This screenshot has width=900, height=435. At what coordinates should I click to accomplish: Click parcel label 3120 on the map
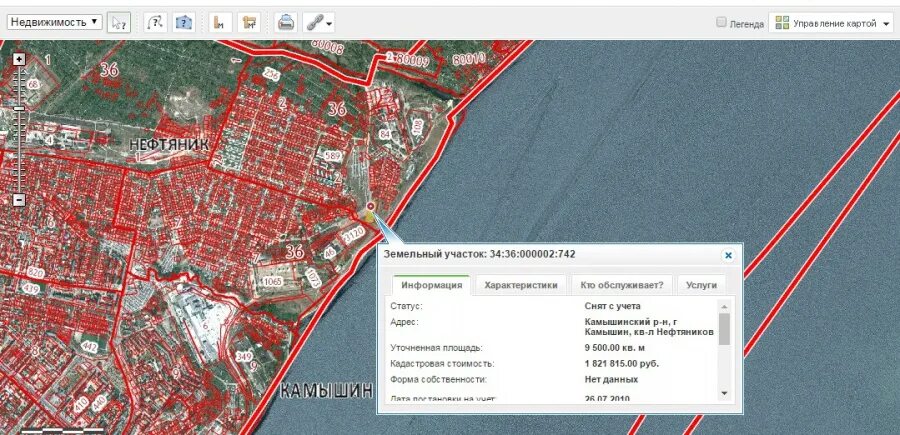[x=352, y=234]
